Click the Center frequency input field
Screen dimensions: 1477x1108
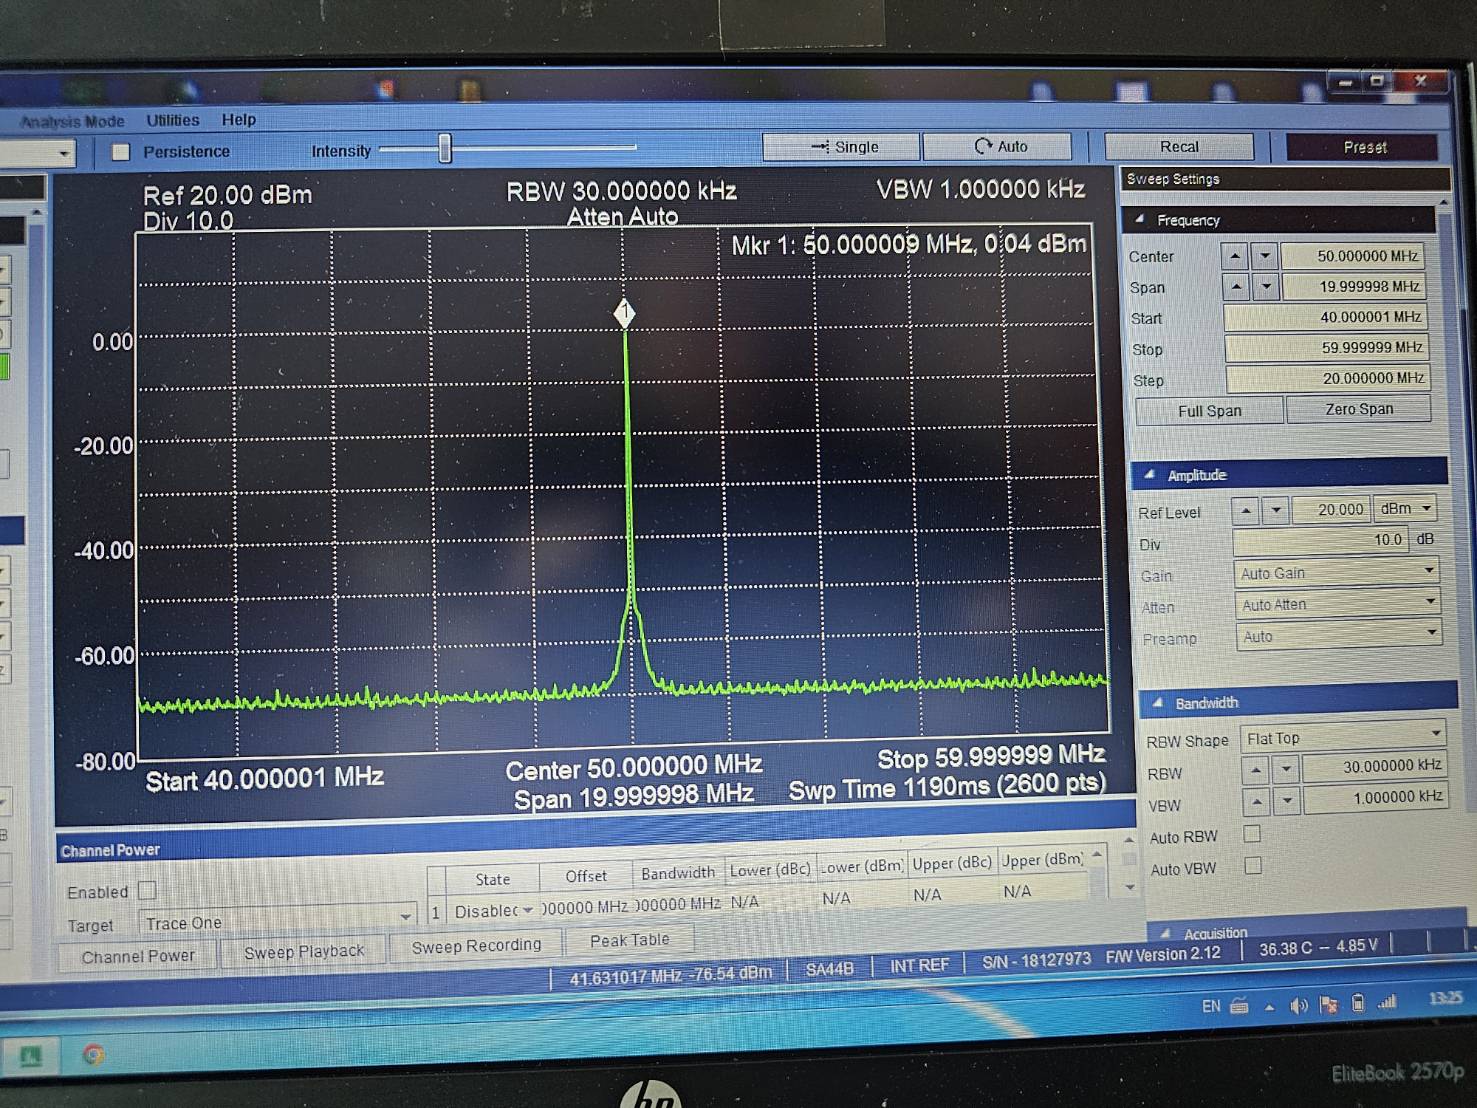click(x=1352, y=256)
